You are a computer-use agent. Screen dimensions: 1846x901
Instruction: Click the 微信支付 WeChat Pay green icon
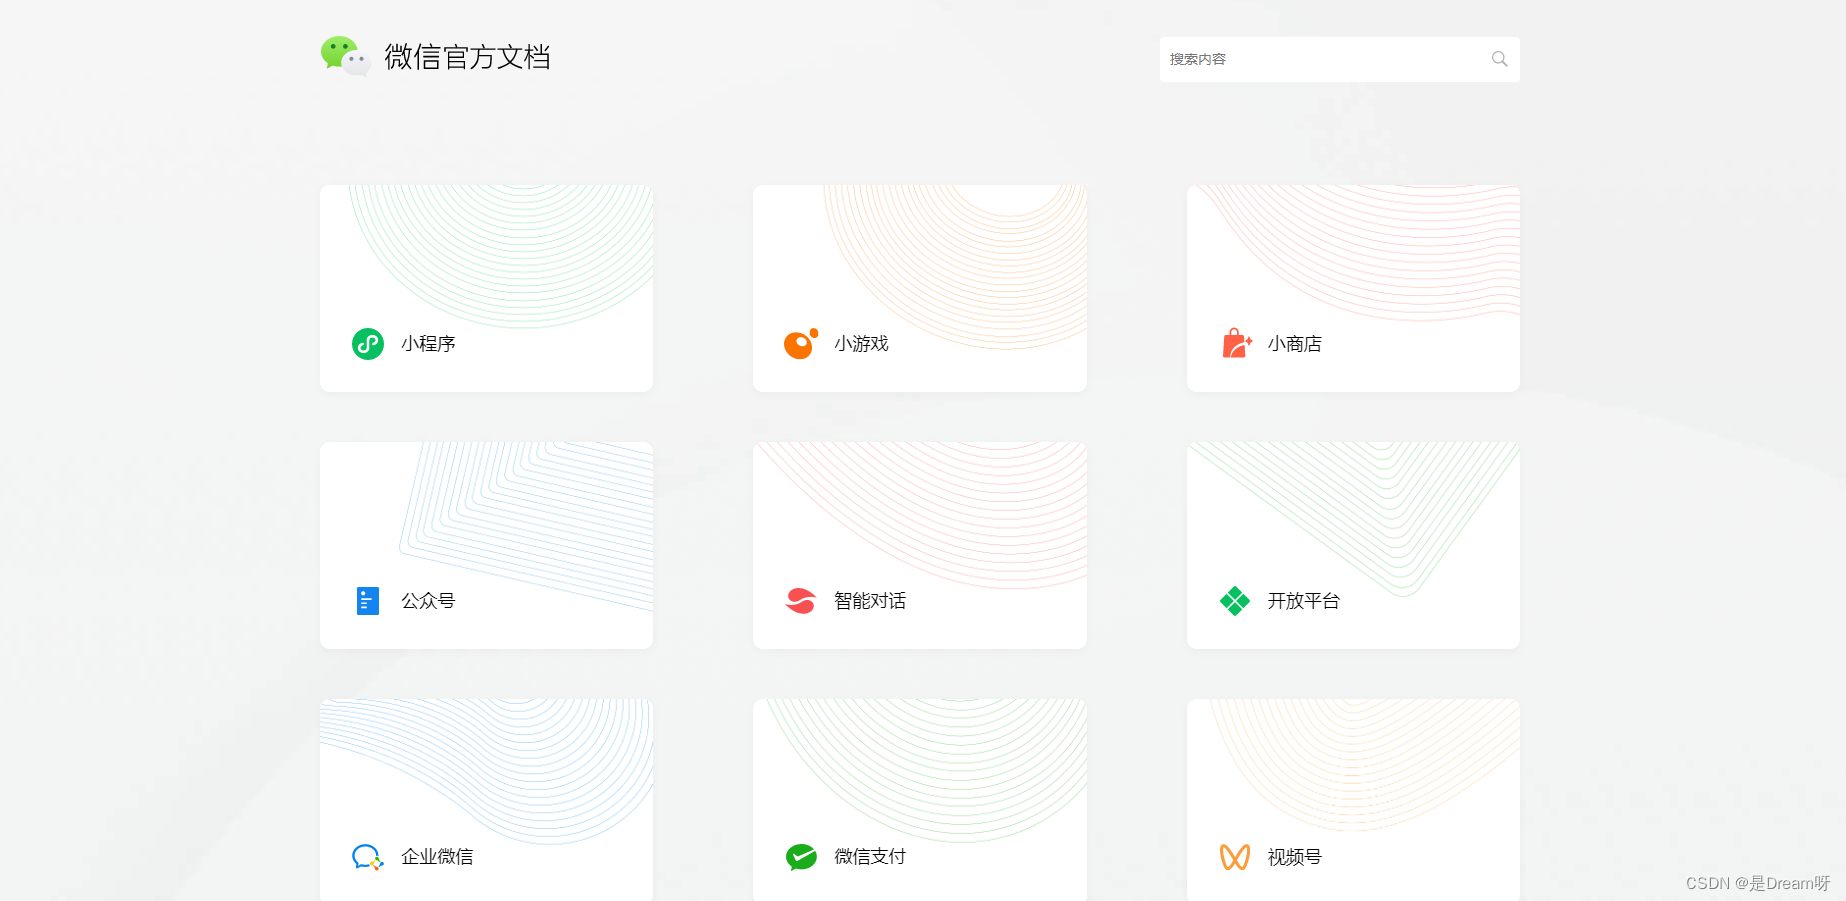(x=800, y=857)
